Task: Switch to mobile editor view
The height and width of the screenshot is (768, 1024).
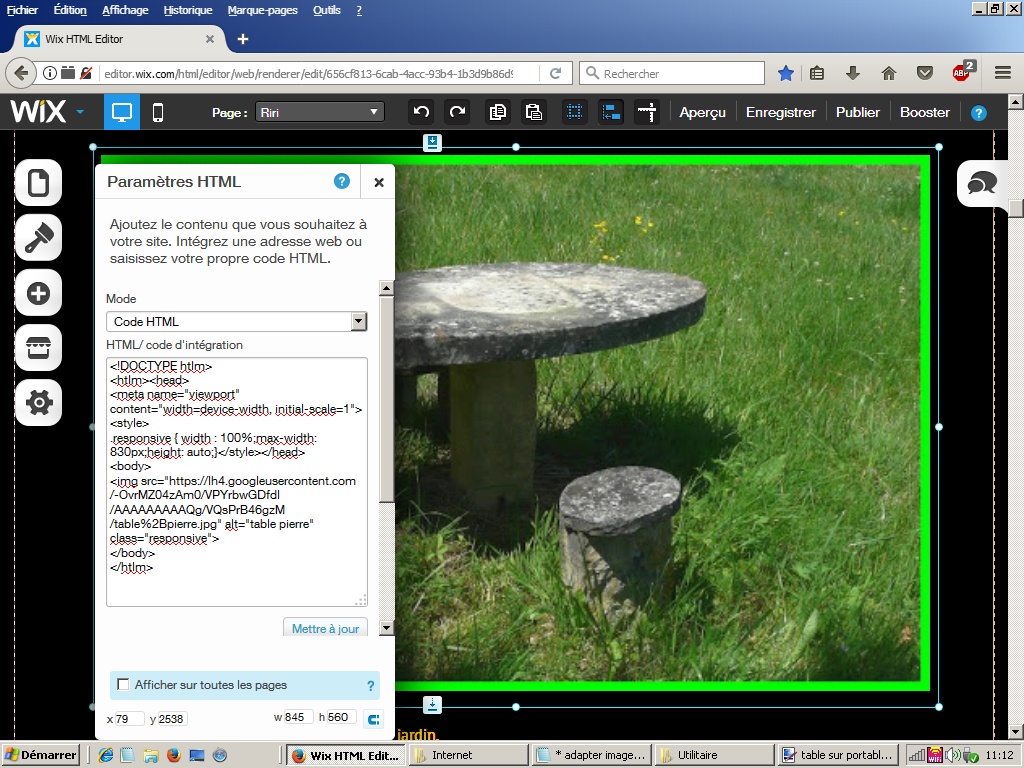Action: (x=157, y=112)
